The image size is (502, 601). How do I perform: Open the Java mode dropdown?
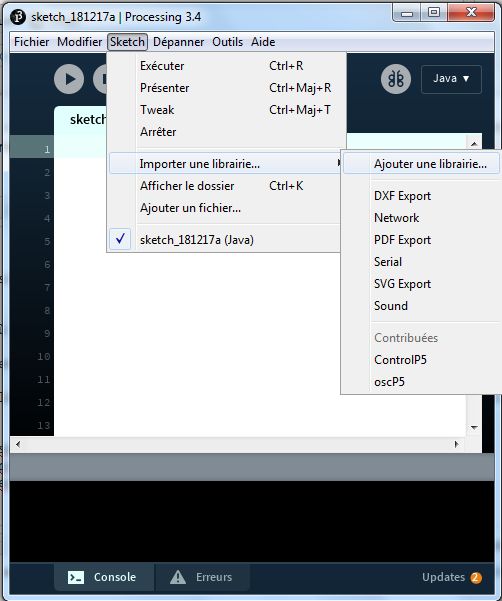pyautogui.click(x=451, y=79)
